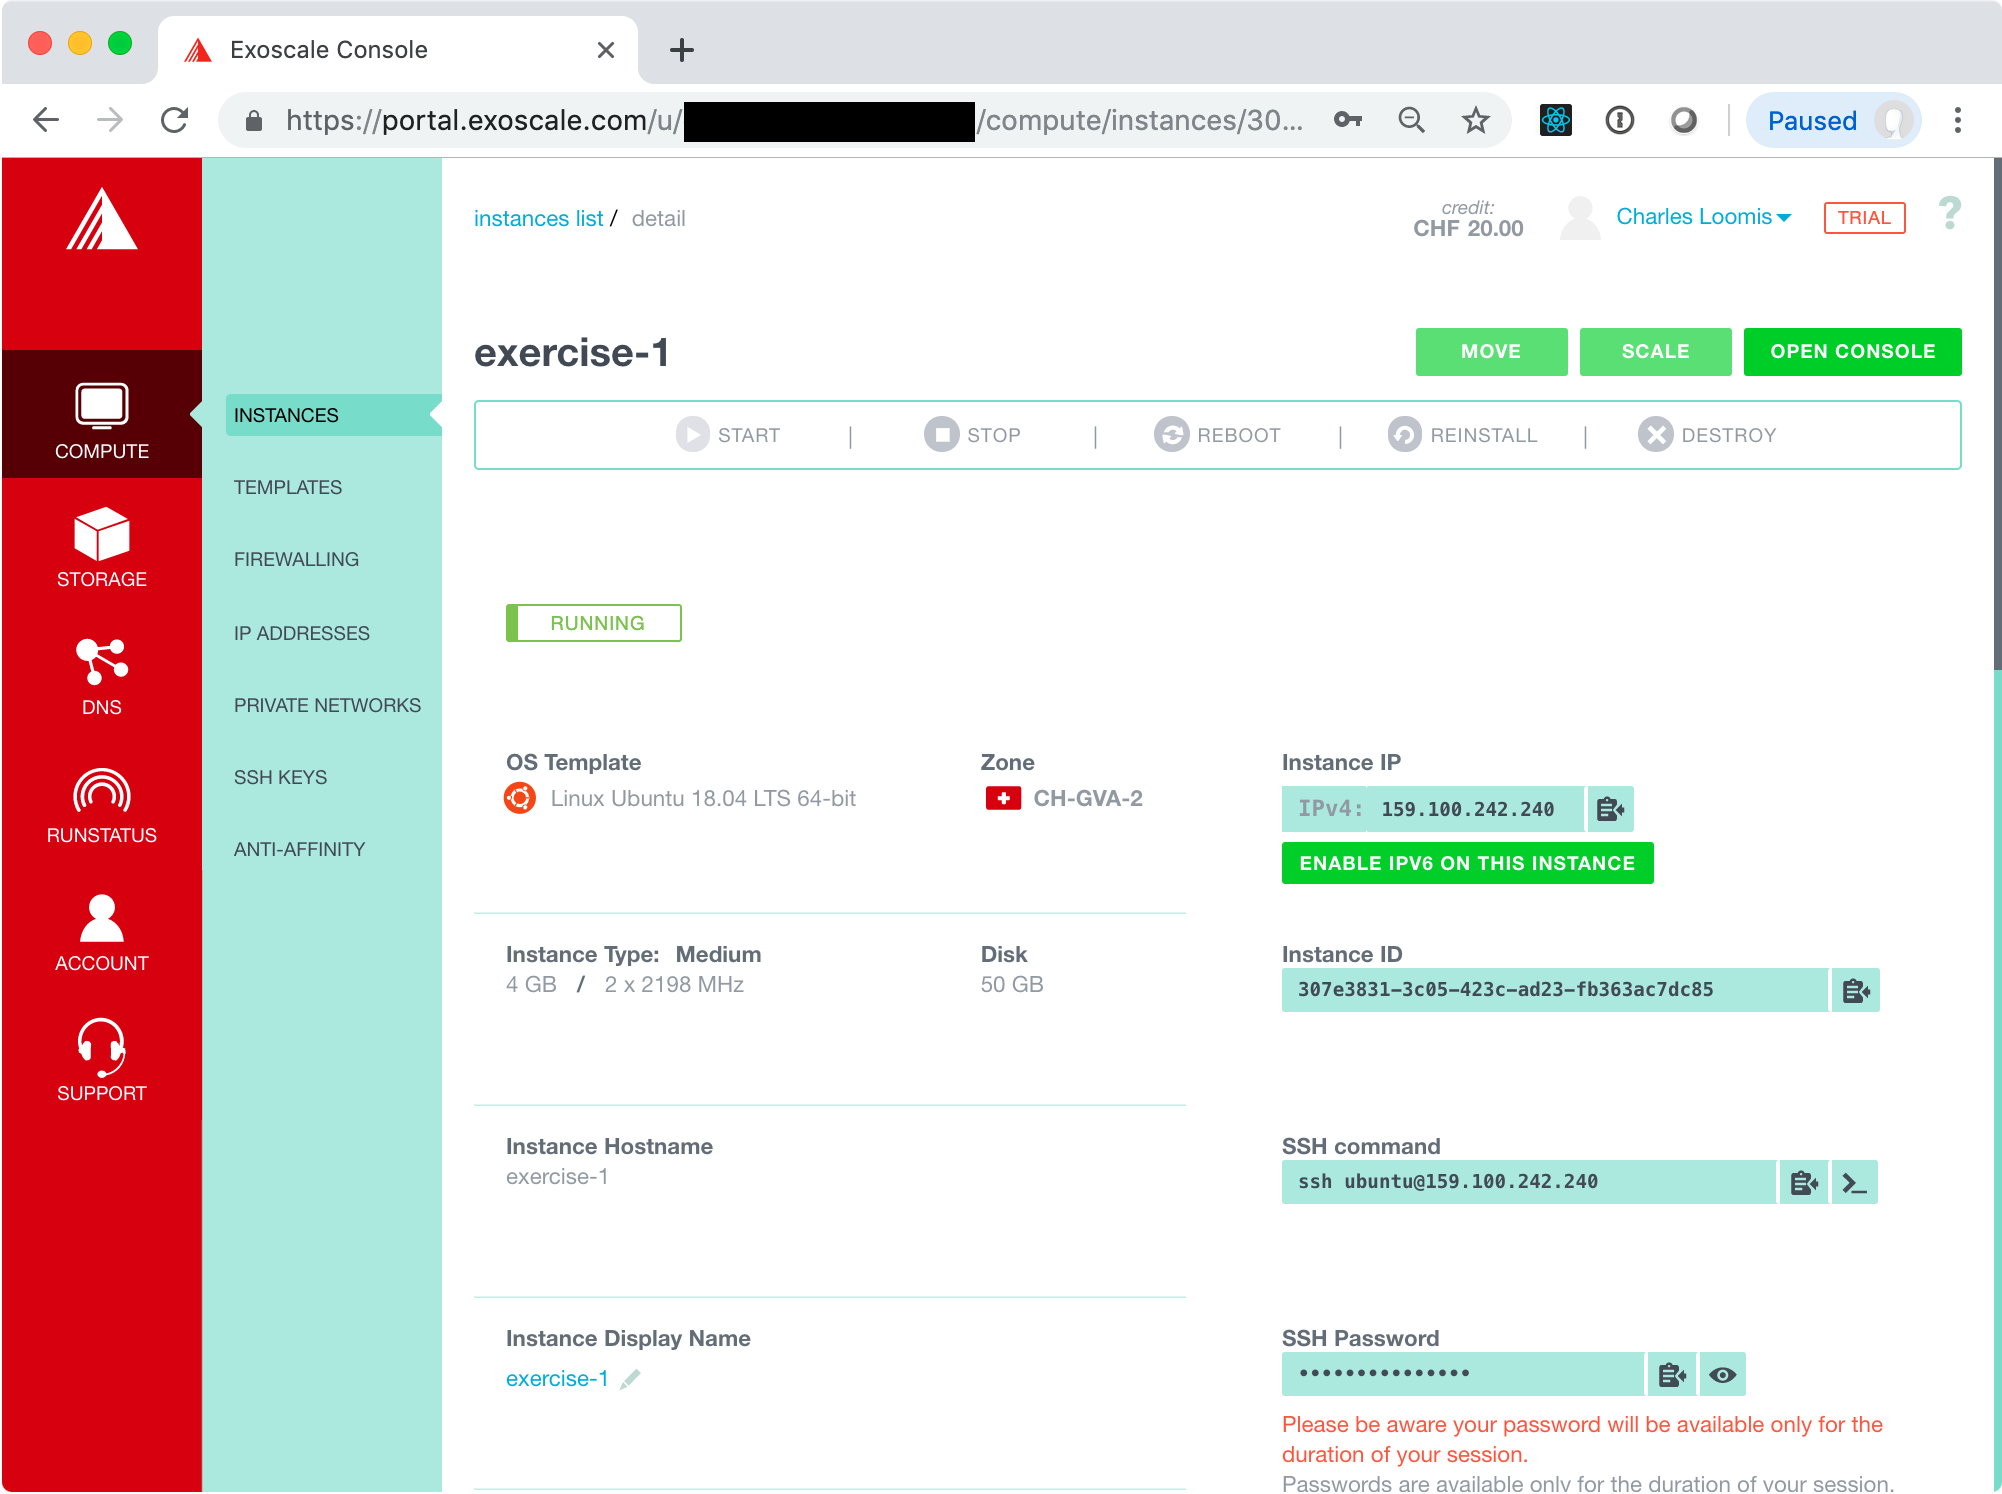The height and width of the screenshot is (1494, 2002).
Task: Click the Instance ID text field
Action: coord(1554,990)
